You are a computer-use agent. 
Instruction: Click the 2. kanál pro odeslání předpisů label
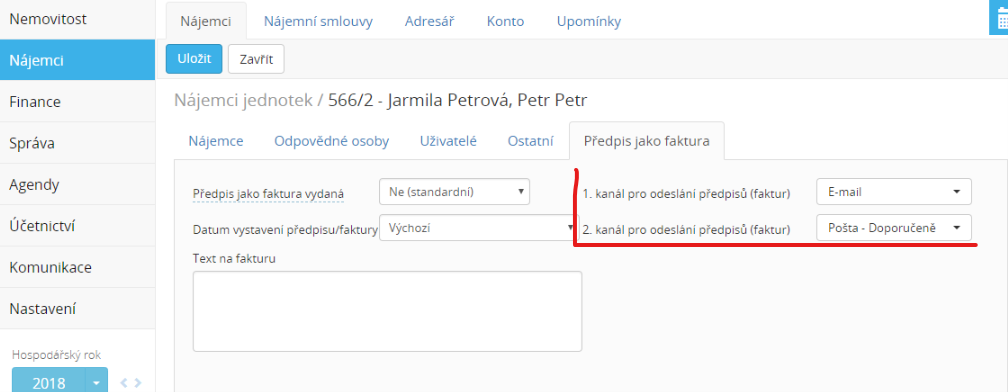(687, 229)
